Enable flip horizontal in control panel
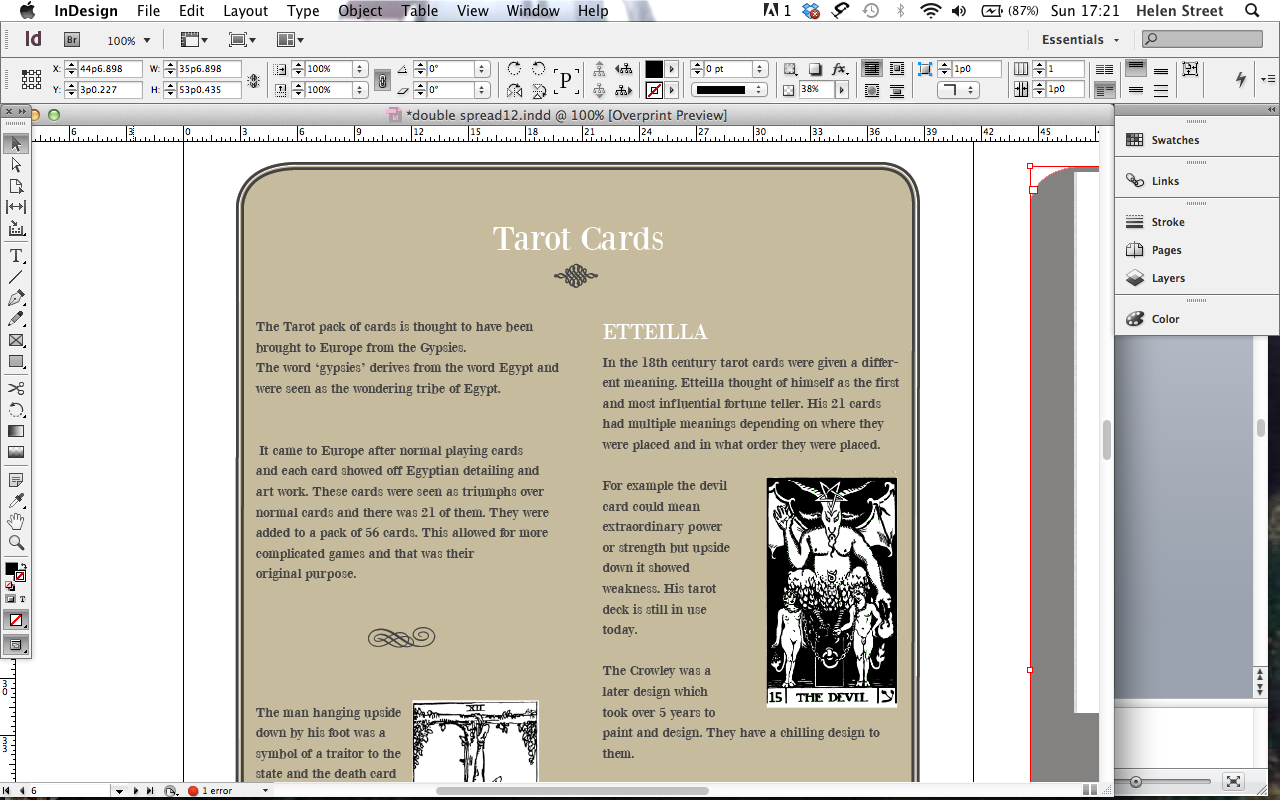1280x800 pixels. tap(515, 90)
